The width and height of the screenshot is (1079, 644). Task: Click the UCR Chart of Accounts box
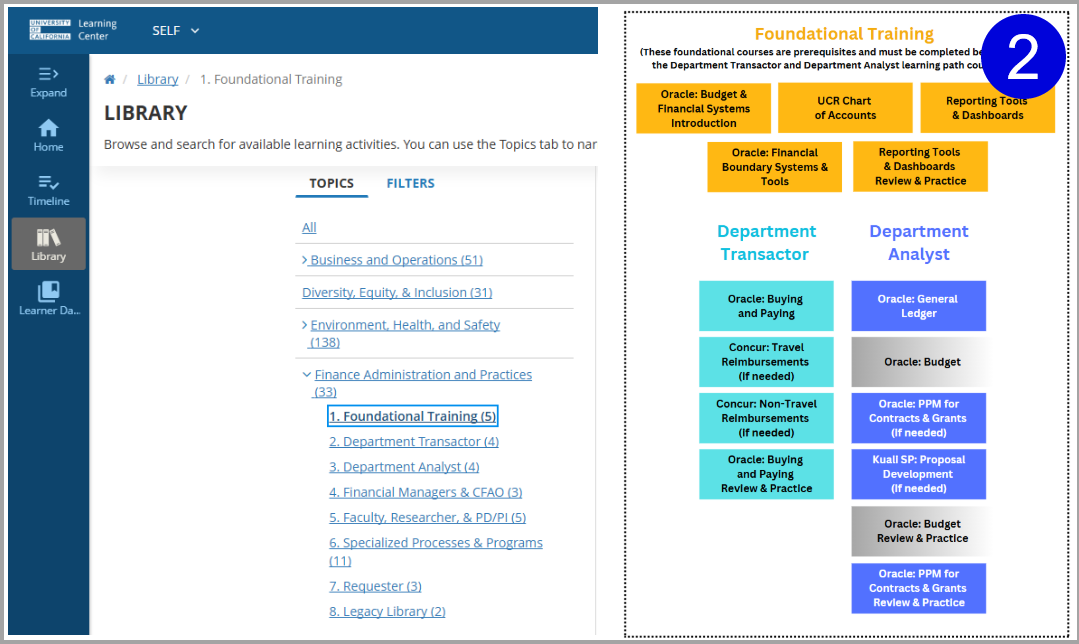click(845, 108)
